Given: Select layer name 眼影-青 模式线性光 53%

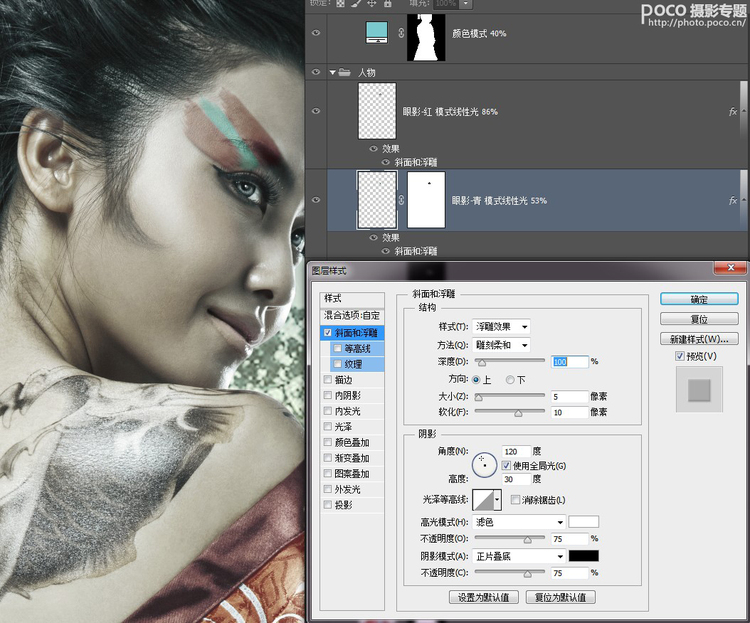Looking at the screenshot, I should tap(499, 200).
